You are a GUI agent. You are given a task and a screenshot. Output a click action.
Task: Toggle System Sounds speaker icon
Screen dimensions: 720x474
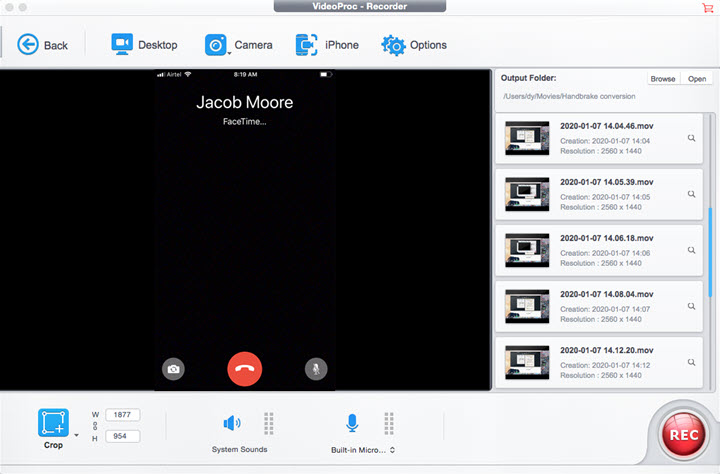coord(232,423)
